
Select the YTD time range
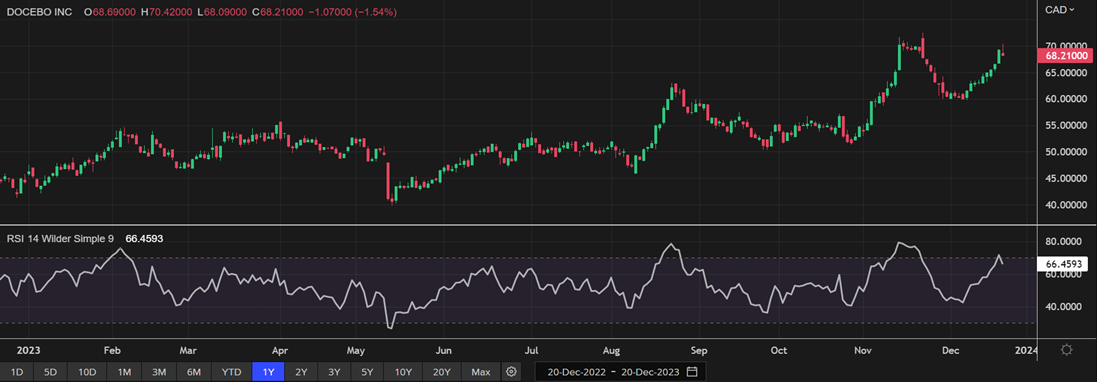(x=232, y=372)
